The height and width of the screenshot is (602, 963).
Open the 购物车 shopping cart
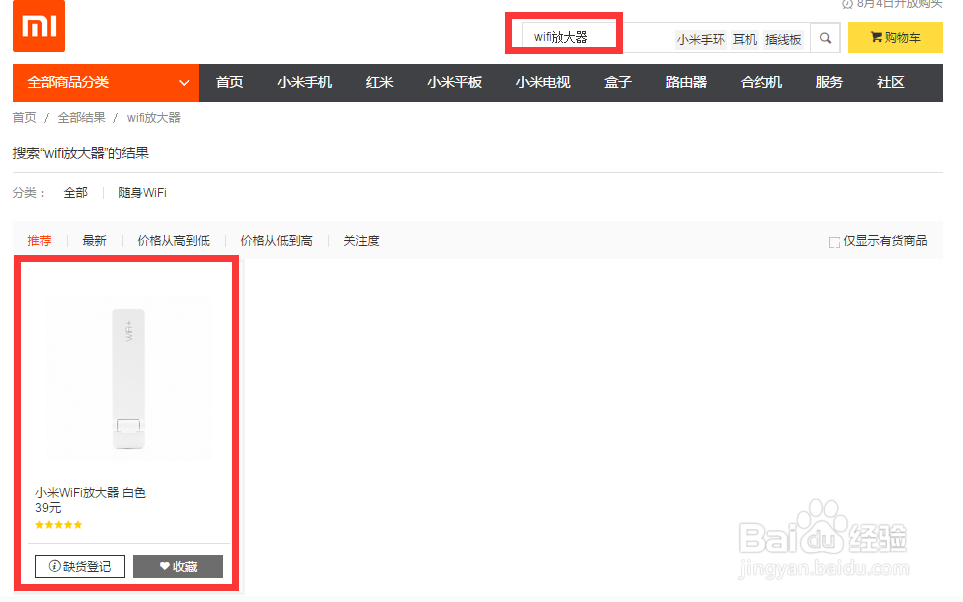click(895, 37)
